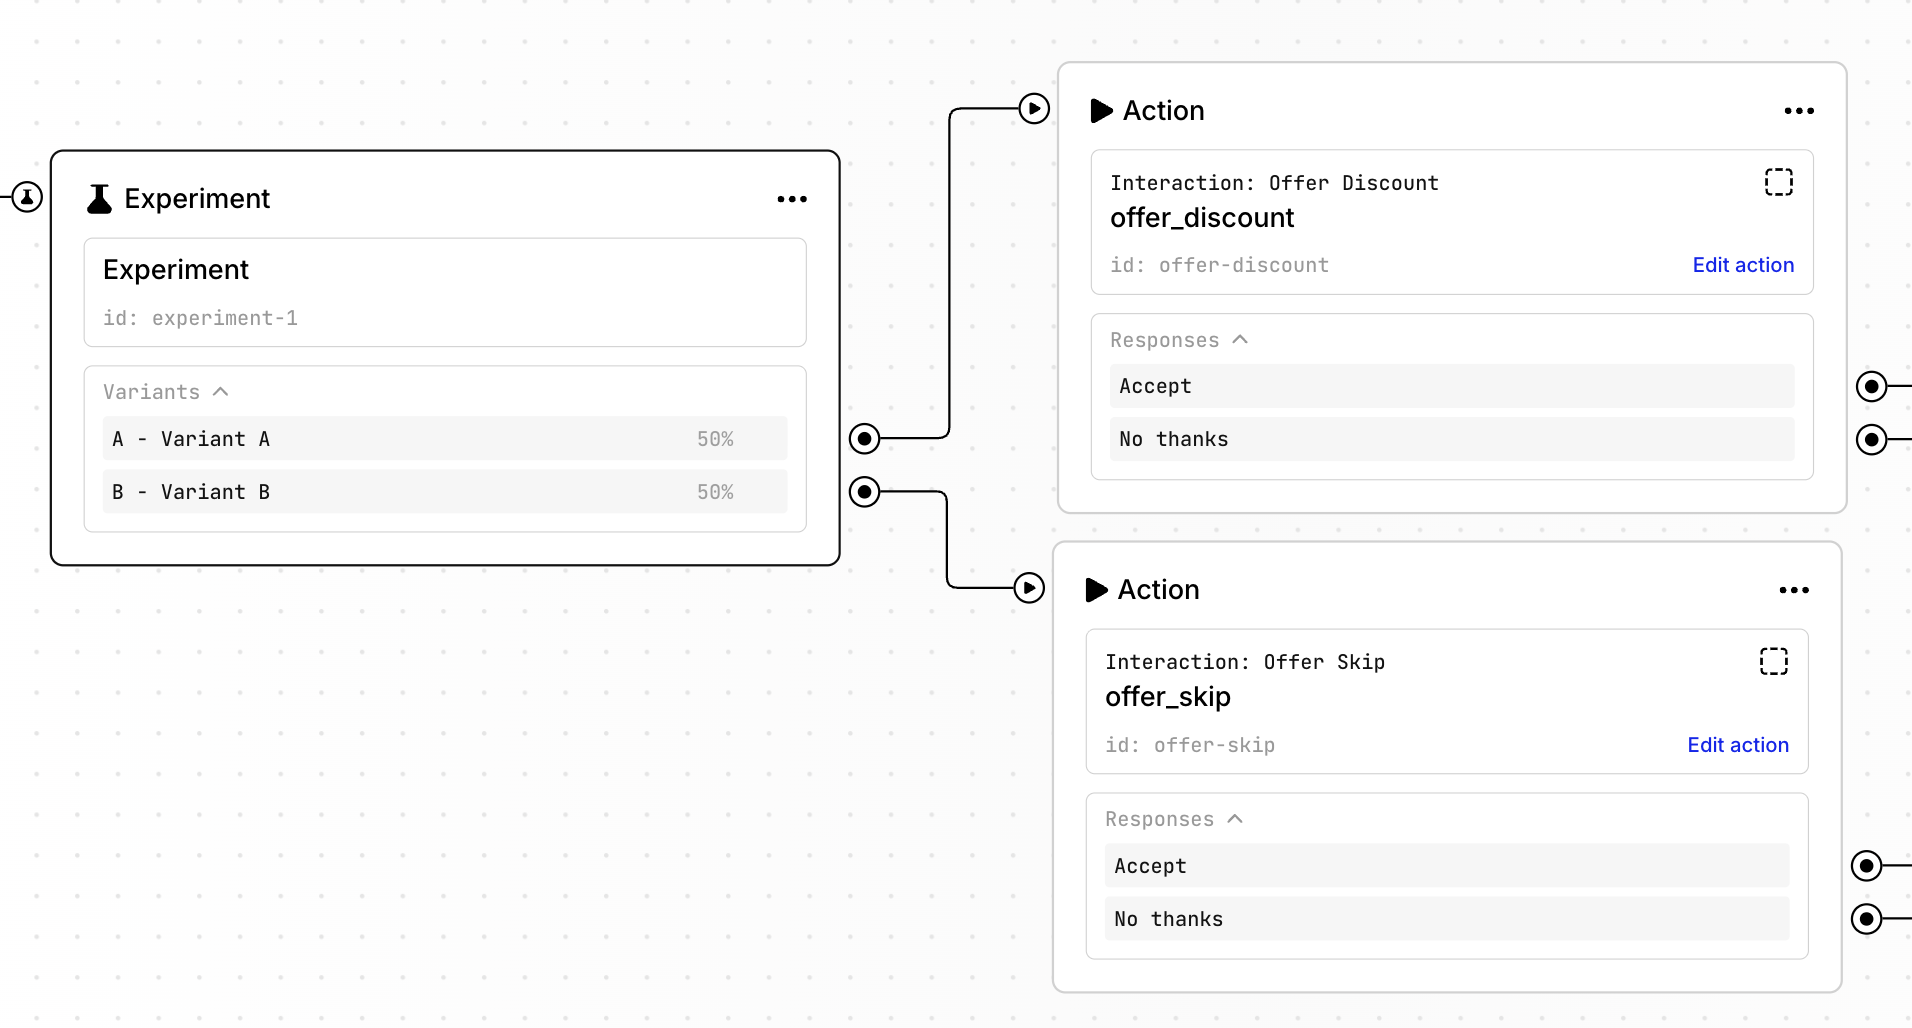Click Edit action link for offer_skip

point(1737,745)
